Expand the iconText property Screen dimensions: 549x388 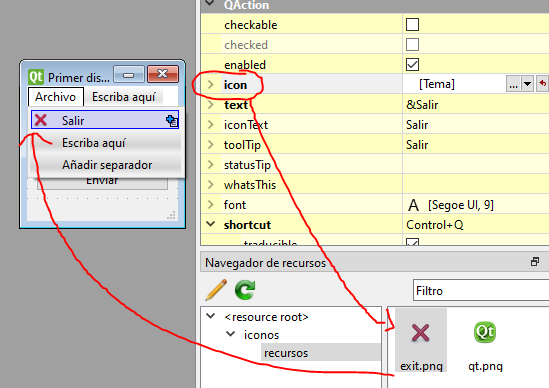click(210, 124)
